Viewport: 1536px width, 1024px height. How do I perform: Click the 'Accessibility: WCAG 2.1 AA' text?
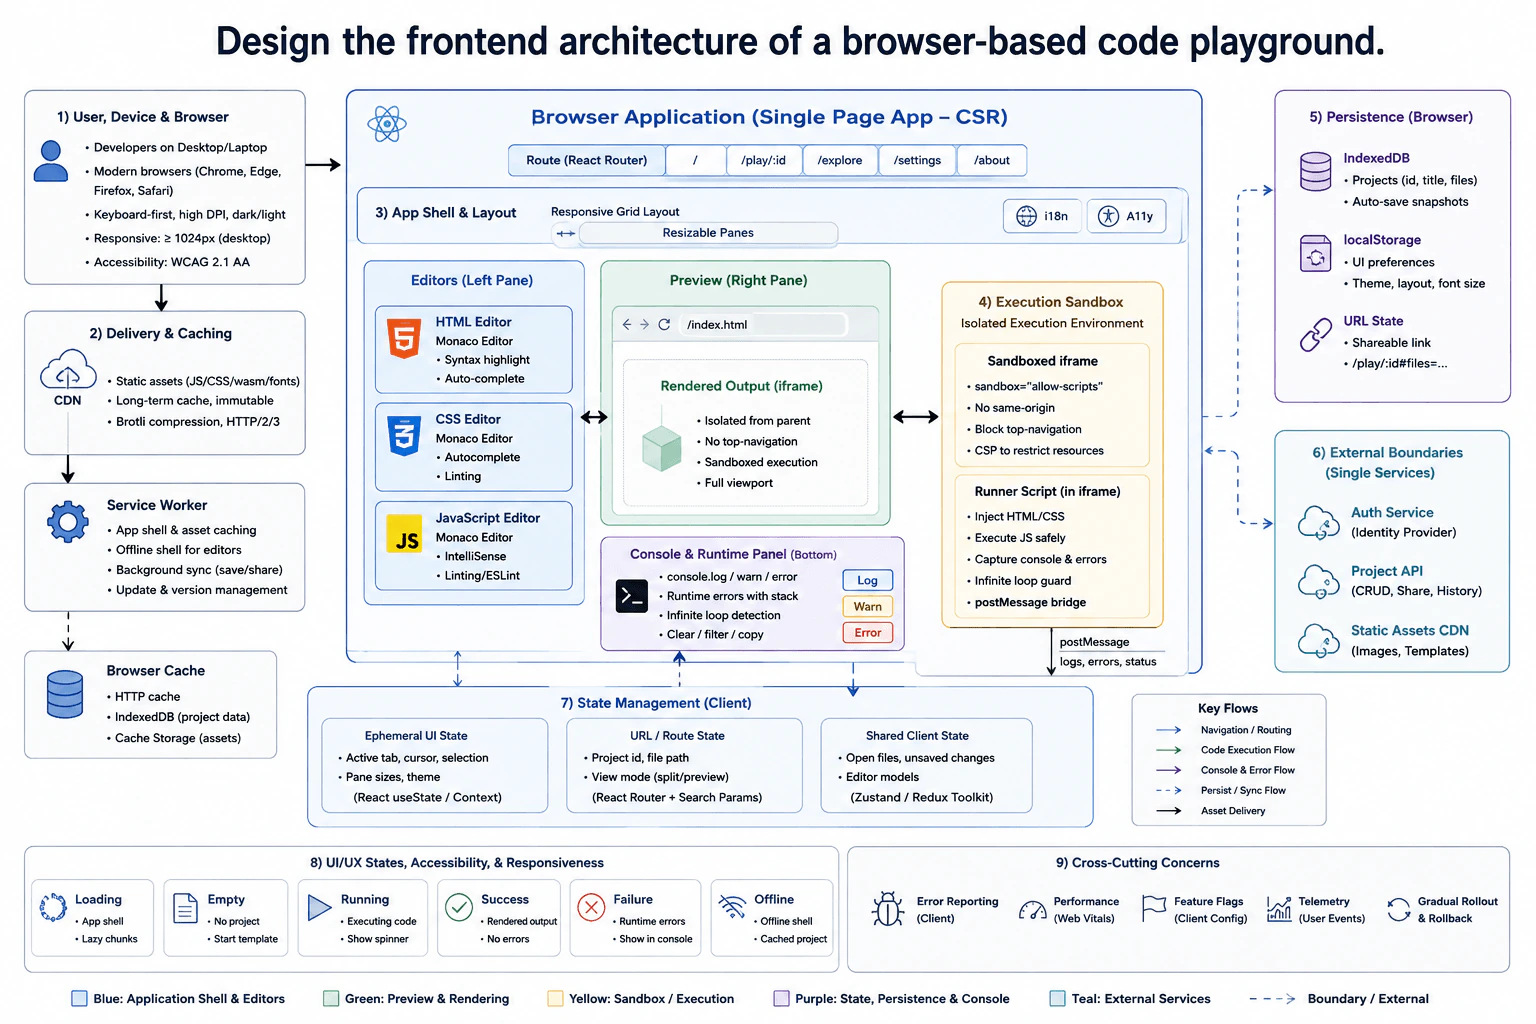(172, 262)
